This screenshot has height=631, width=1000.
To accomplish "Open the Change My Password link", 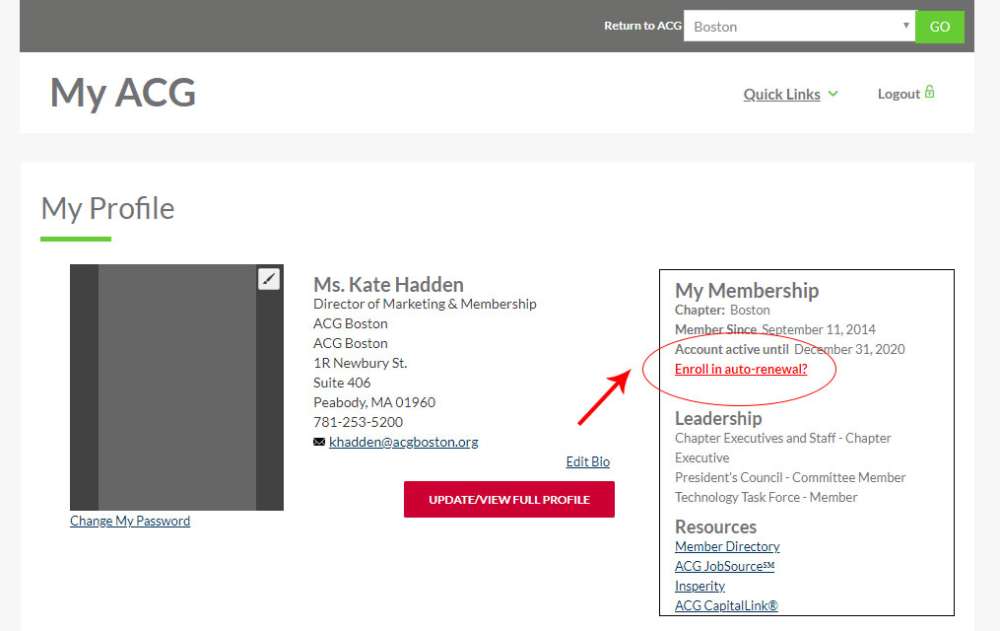I will tap(130, 521).
